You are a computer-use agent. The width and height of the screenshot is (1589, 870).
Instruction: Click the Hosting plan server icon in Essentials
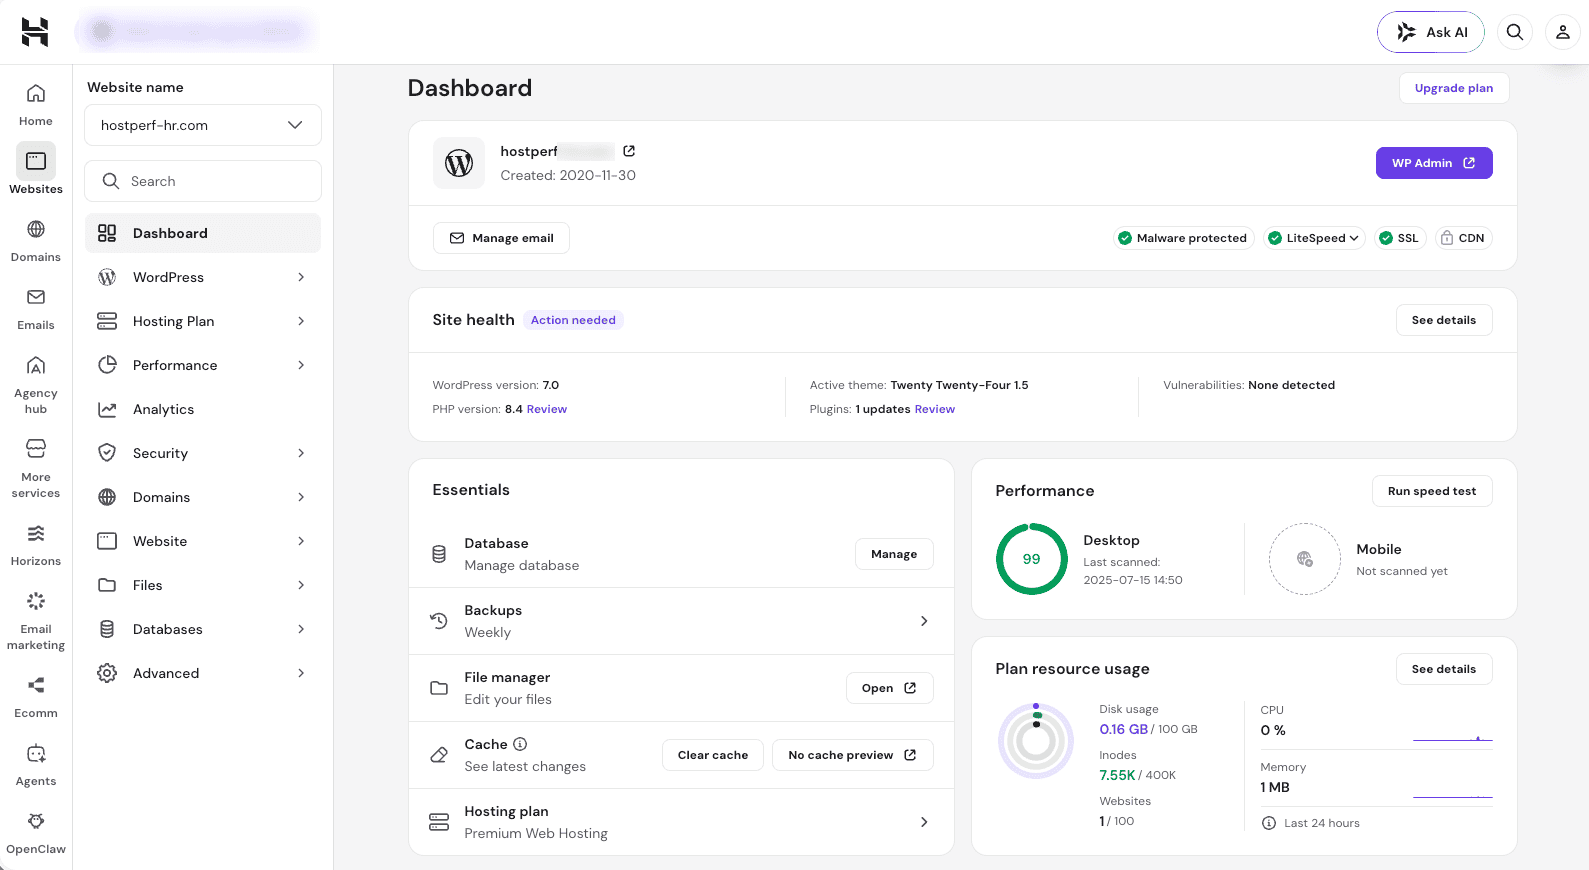[x=439, y=822]
